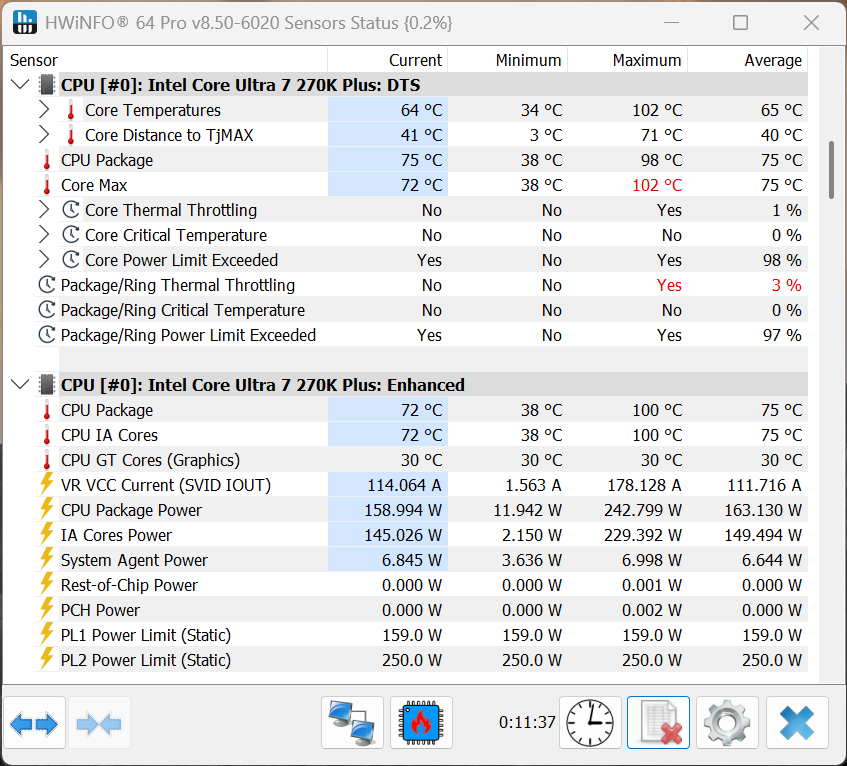The width and height of the screenshot is (847, 766).
Task: Collapse the CPU DTS sensor group
Action: click(x=21, y=85)
